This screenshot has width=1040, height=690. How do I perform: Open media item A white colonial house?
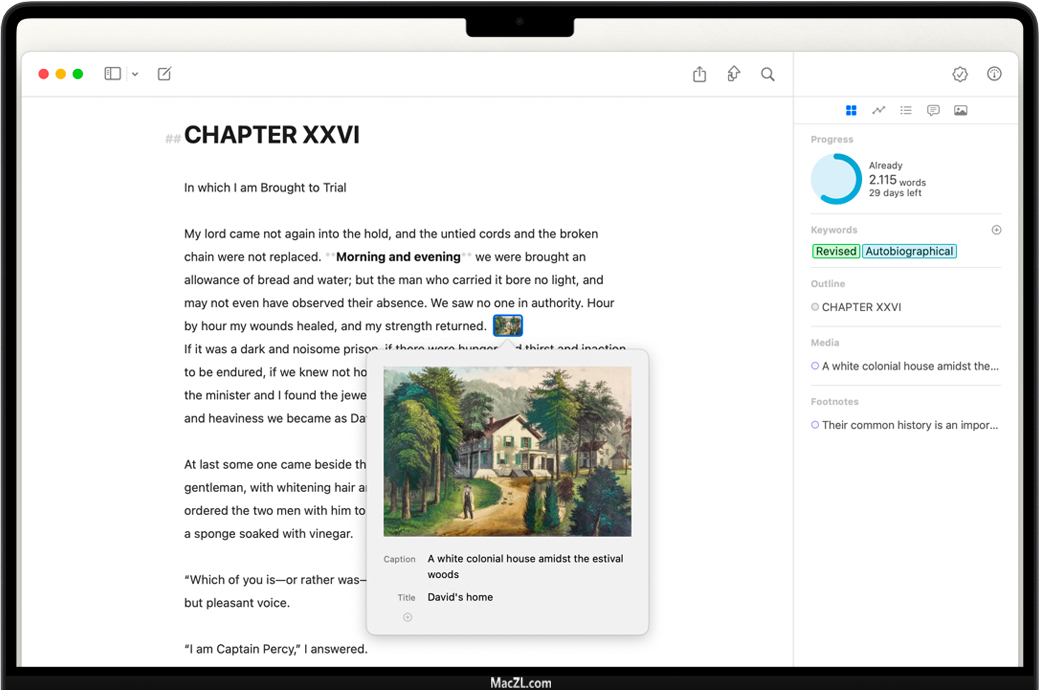pyautogui.click(x=905, y=366)
